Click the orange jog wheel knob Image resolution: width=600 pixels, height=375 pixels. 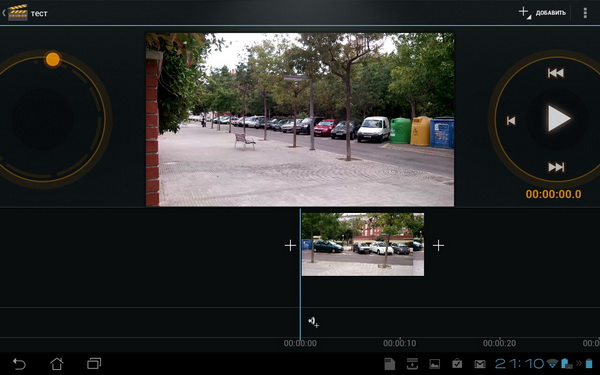(x=53, y=59)
